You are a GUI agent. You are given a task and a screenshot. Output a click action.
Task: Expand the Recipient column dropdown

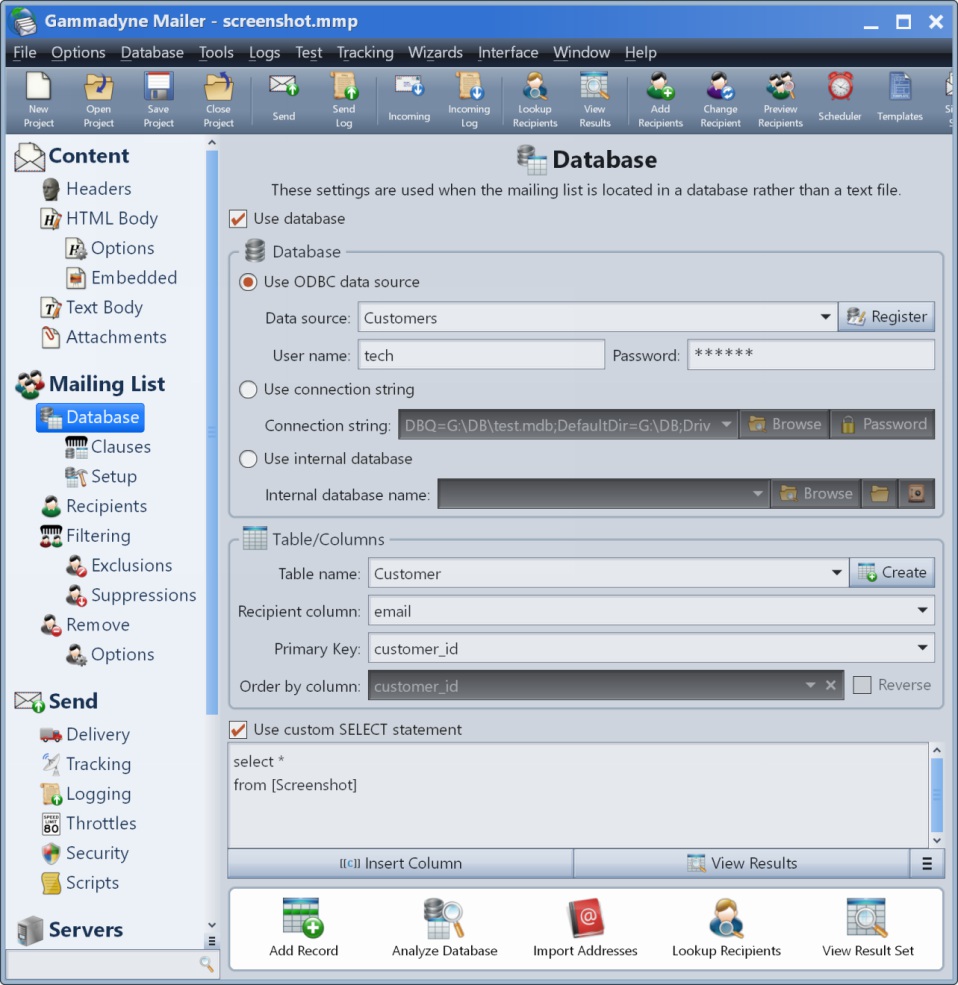[922, 611]
